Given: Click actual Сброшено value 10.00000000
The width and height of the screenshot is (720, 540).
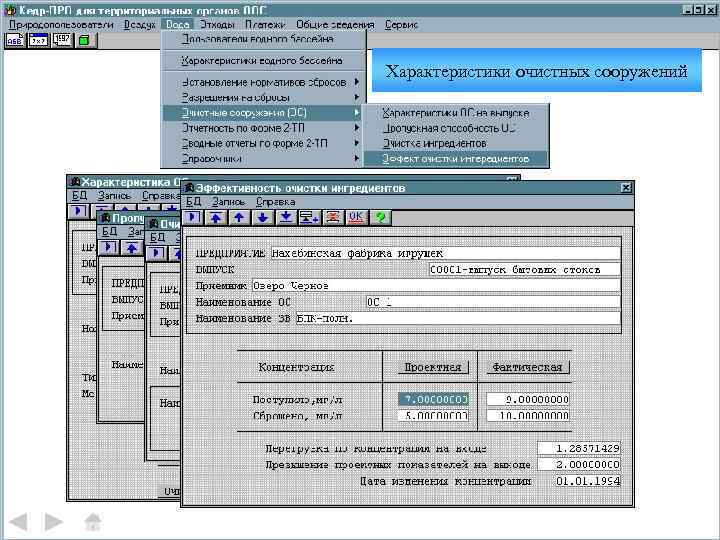Looking at the screenshot, I should [x=528, y=416].
